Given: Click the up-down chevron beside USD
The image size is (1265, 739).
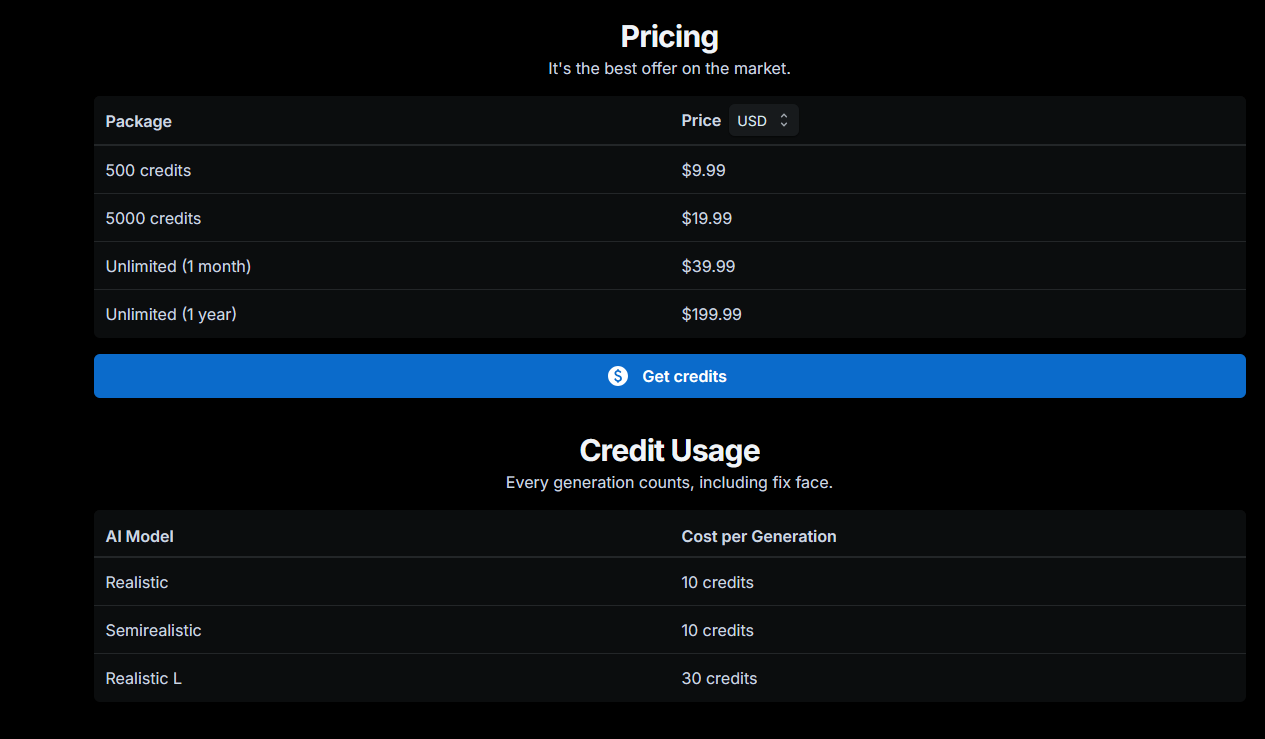Looking at the screenshot, I should (x=784, y=120).
